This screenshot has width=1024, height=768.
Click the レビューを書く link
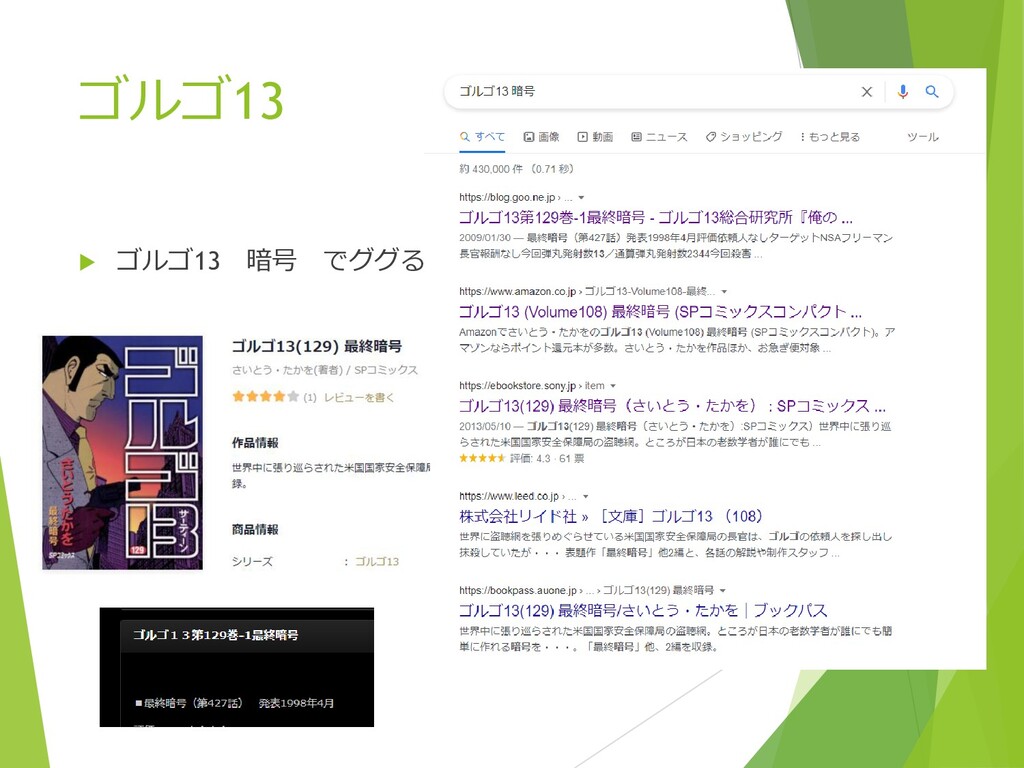[359, 397]
